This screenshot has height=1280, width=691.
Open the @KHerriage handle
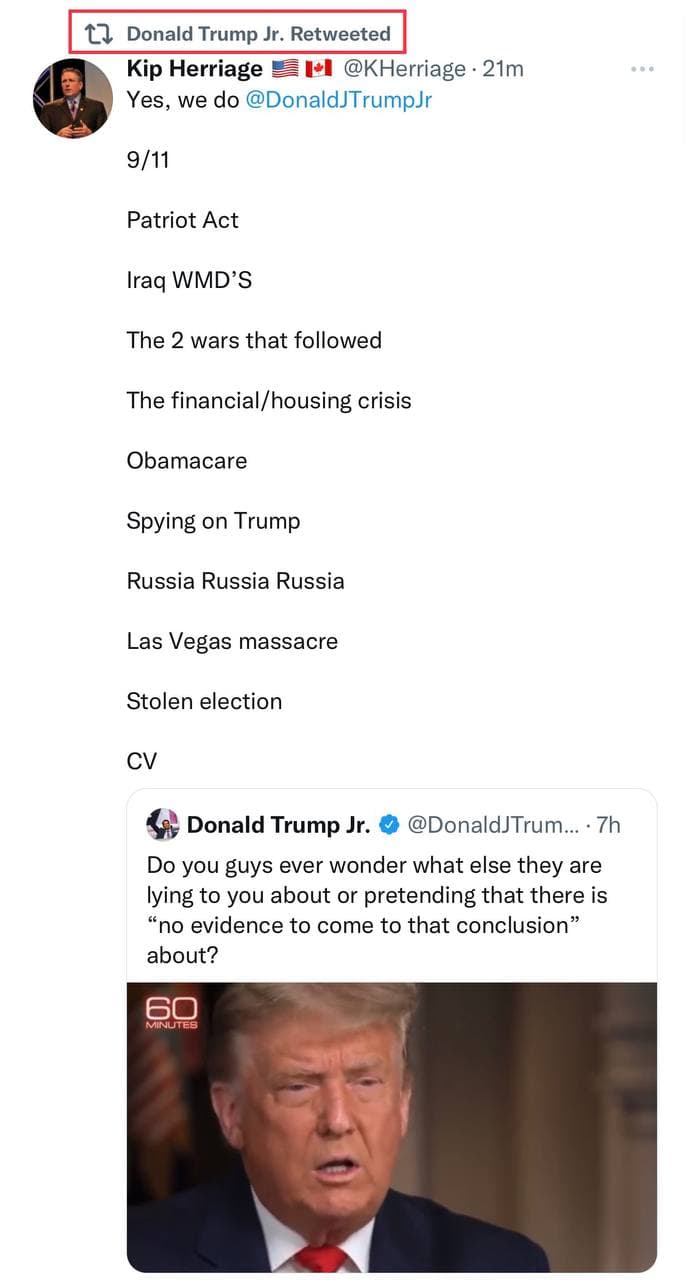(x=404, y=68)
